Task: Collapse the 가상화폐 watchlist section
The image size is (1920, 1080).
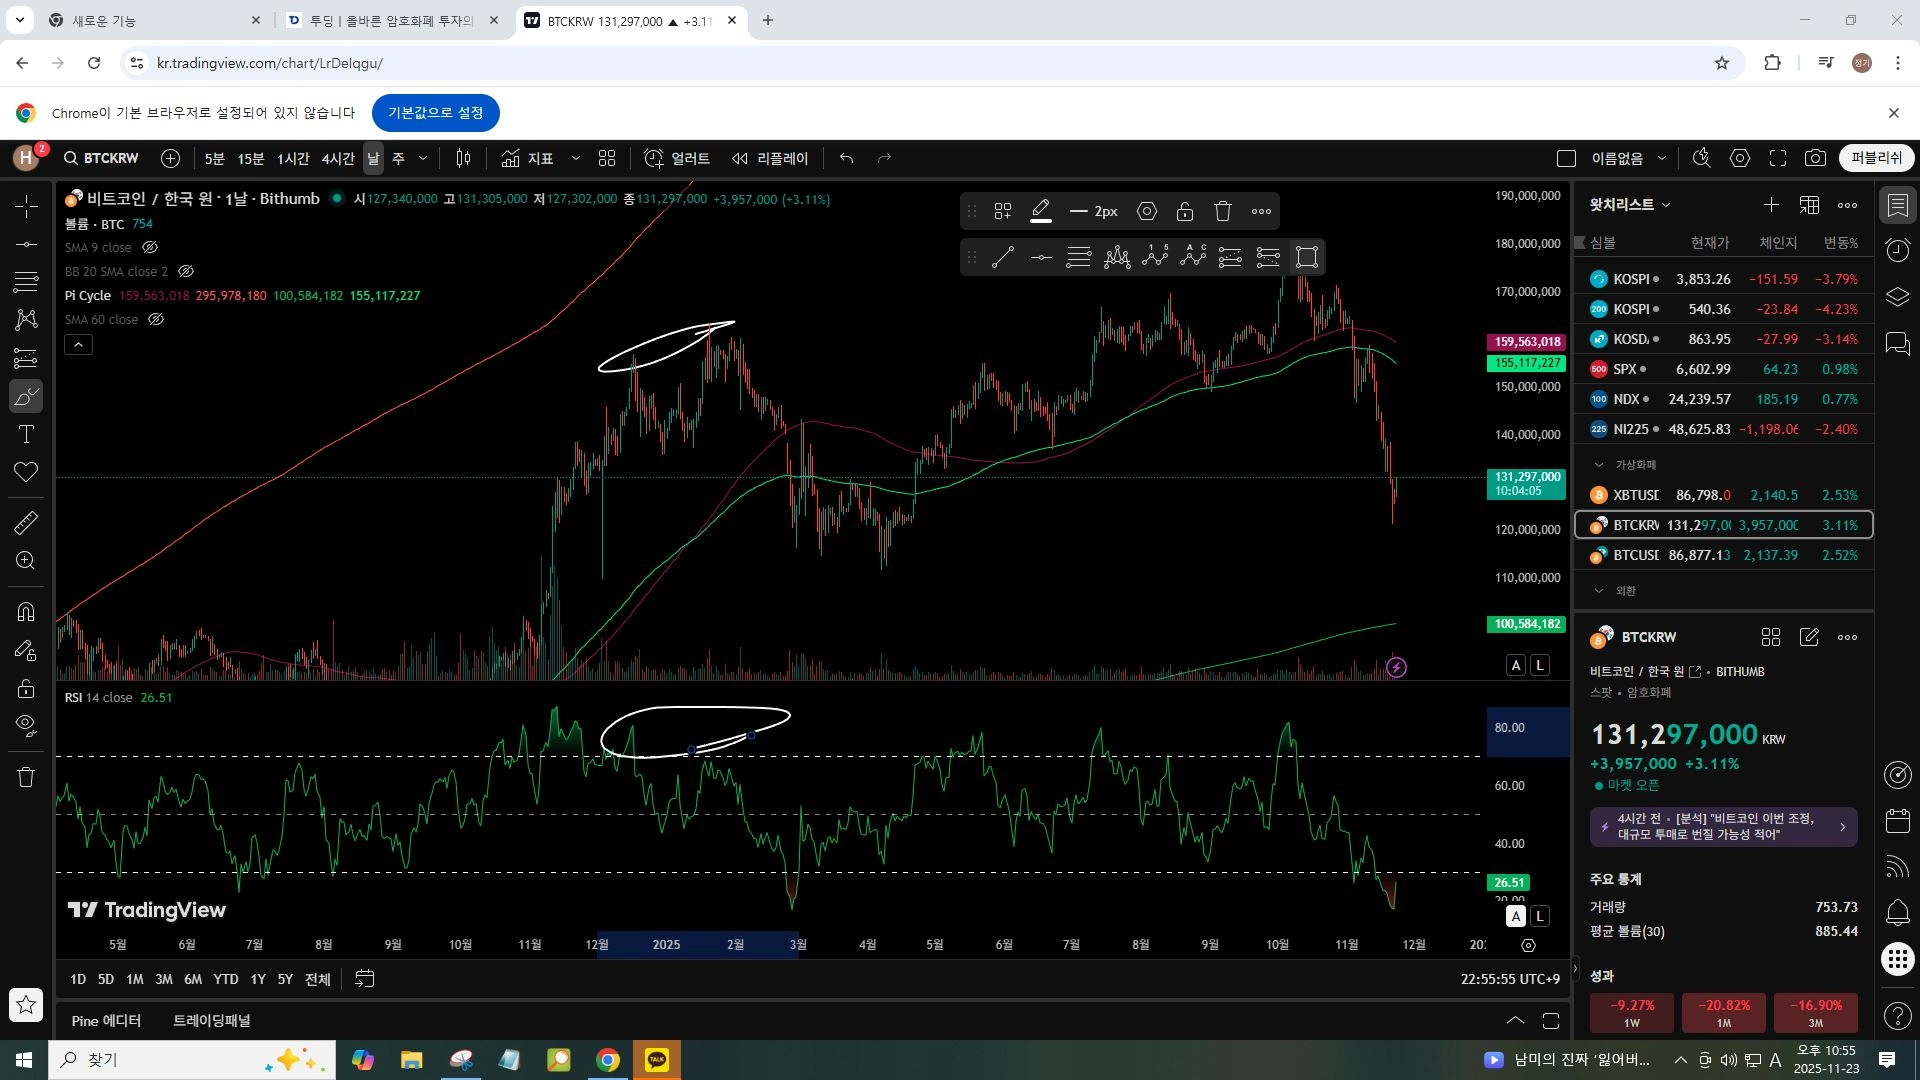Action: pyautogui.click(x=1598, y=464)
